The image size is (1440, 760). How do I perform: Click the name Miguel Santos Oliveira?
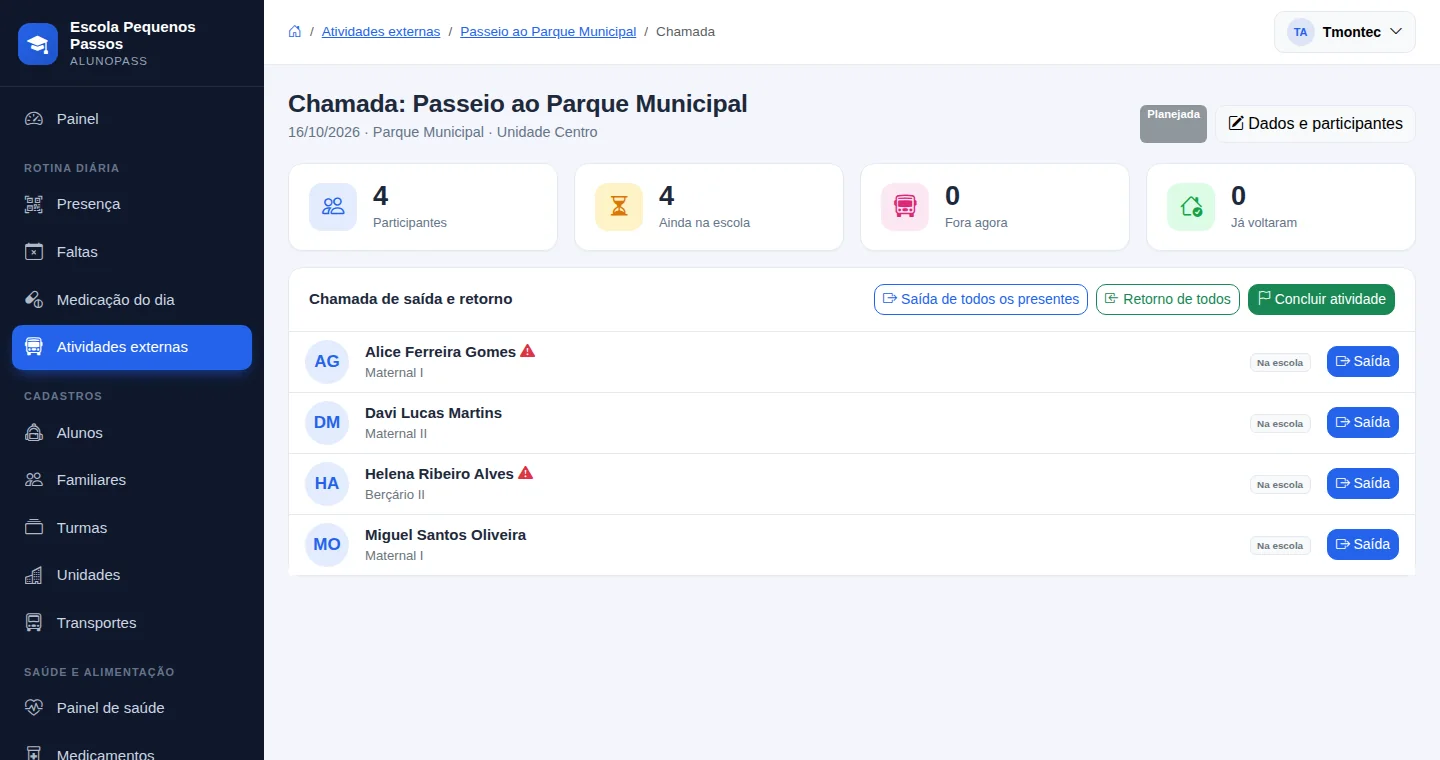445,535
